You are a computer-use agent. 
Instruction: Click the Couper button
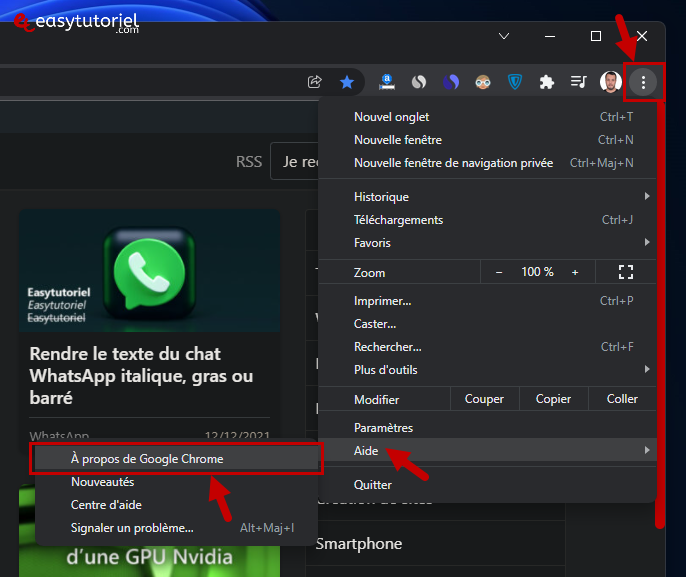tap(484, 399)
